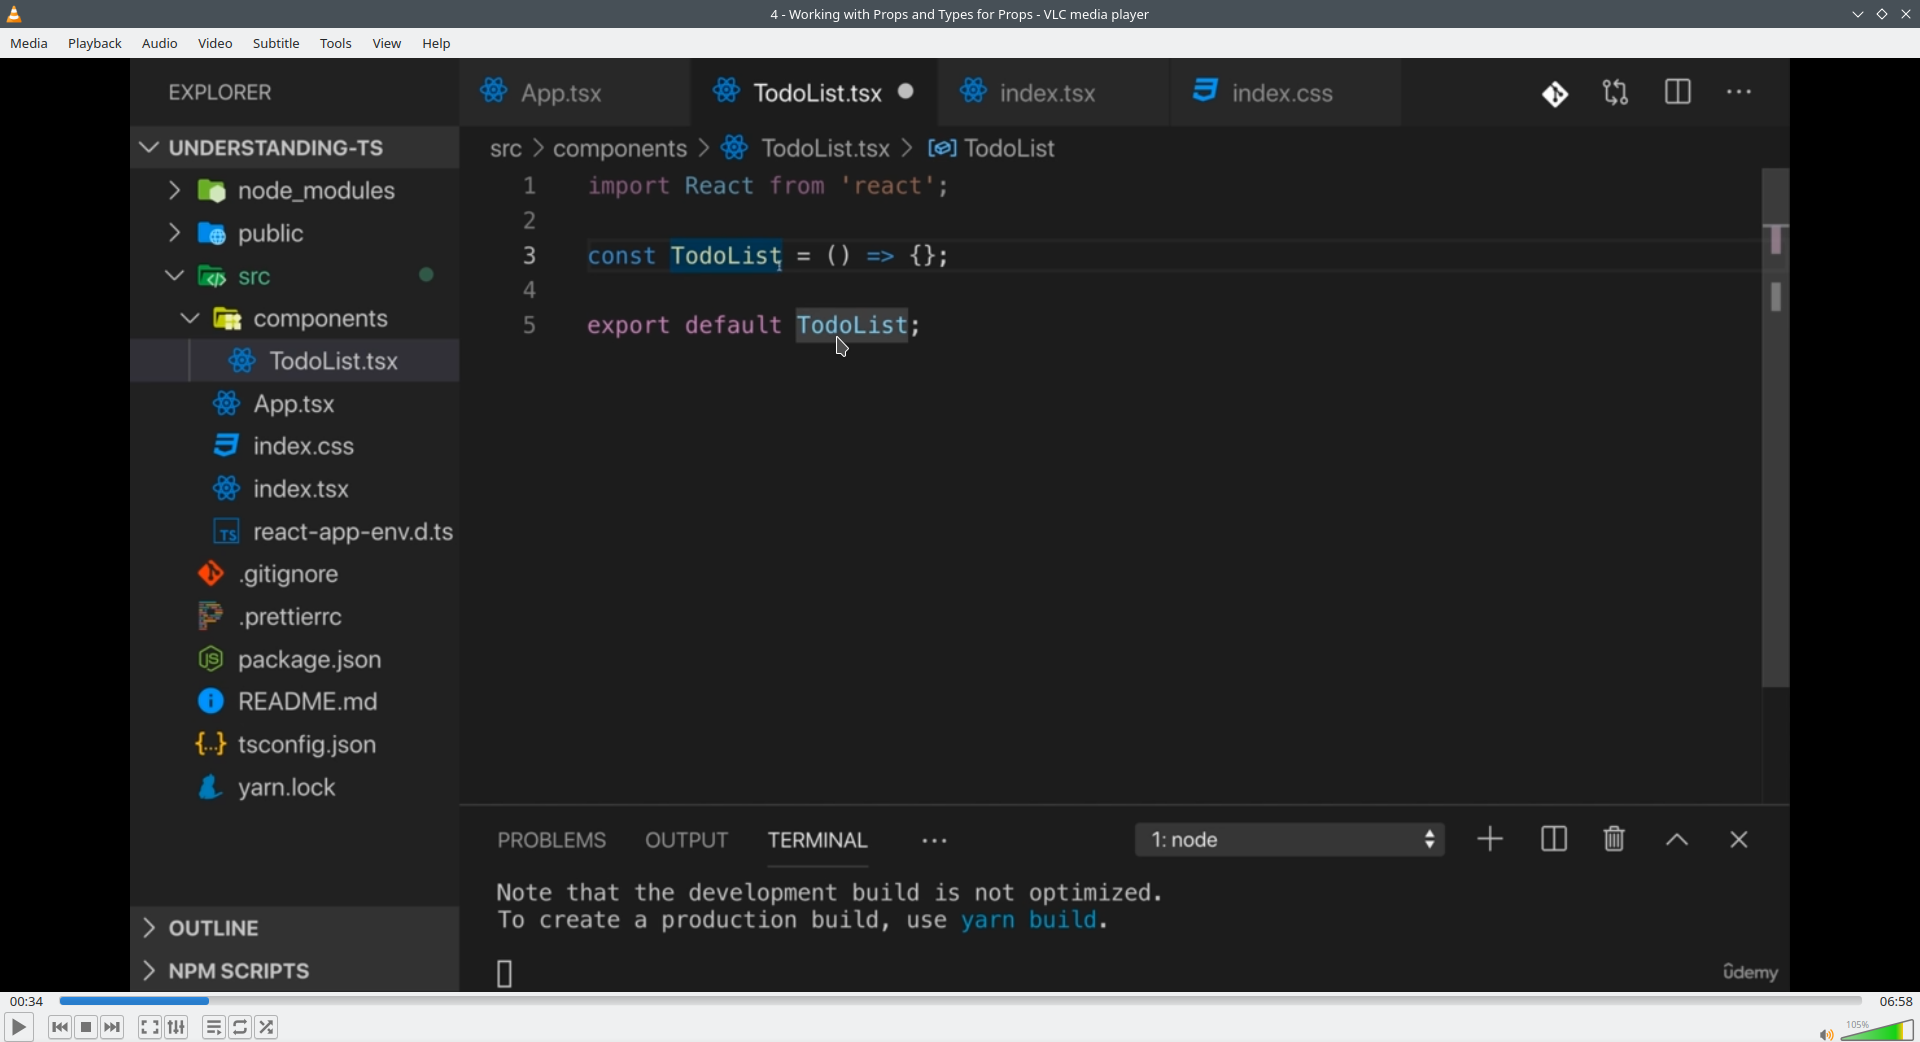Click the play button in VLC
This screenshot has height=1042, width=1920.
click(18, 1027)
